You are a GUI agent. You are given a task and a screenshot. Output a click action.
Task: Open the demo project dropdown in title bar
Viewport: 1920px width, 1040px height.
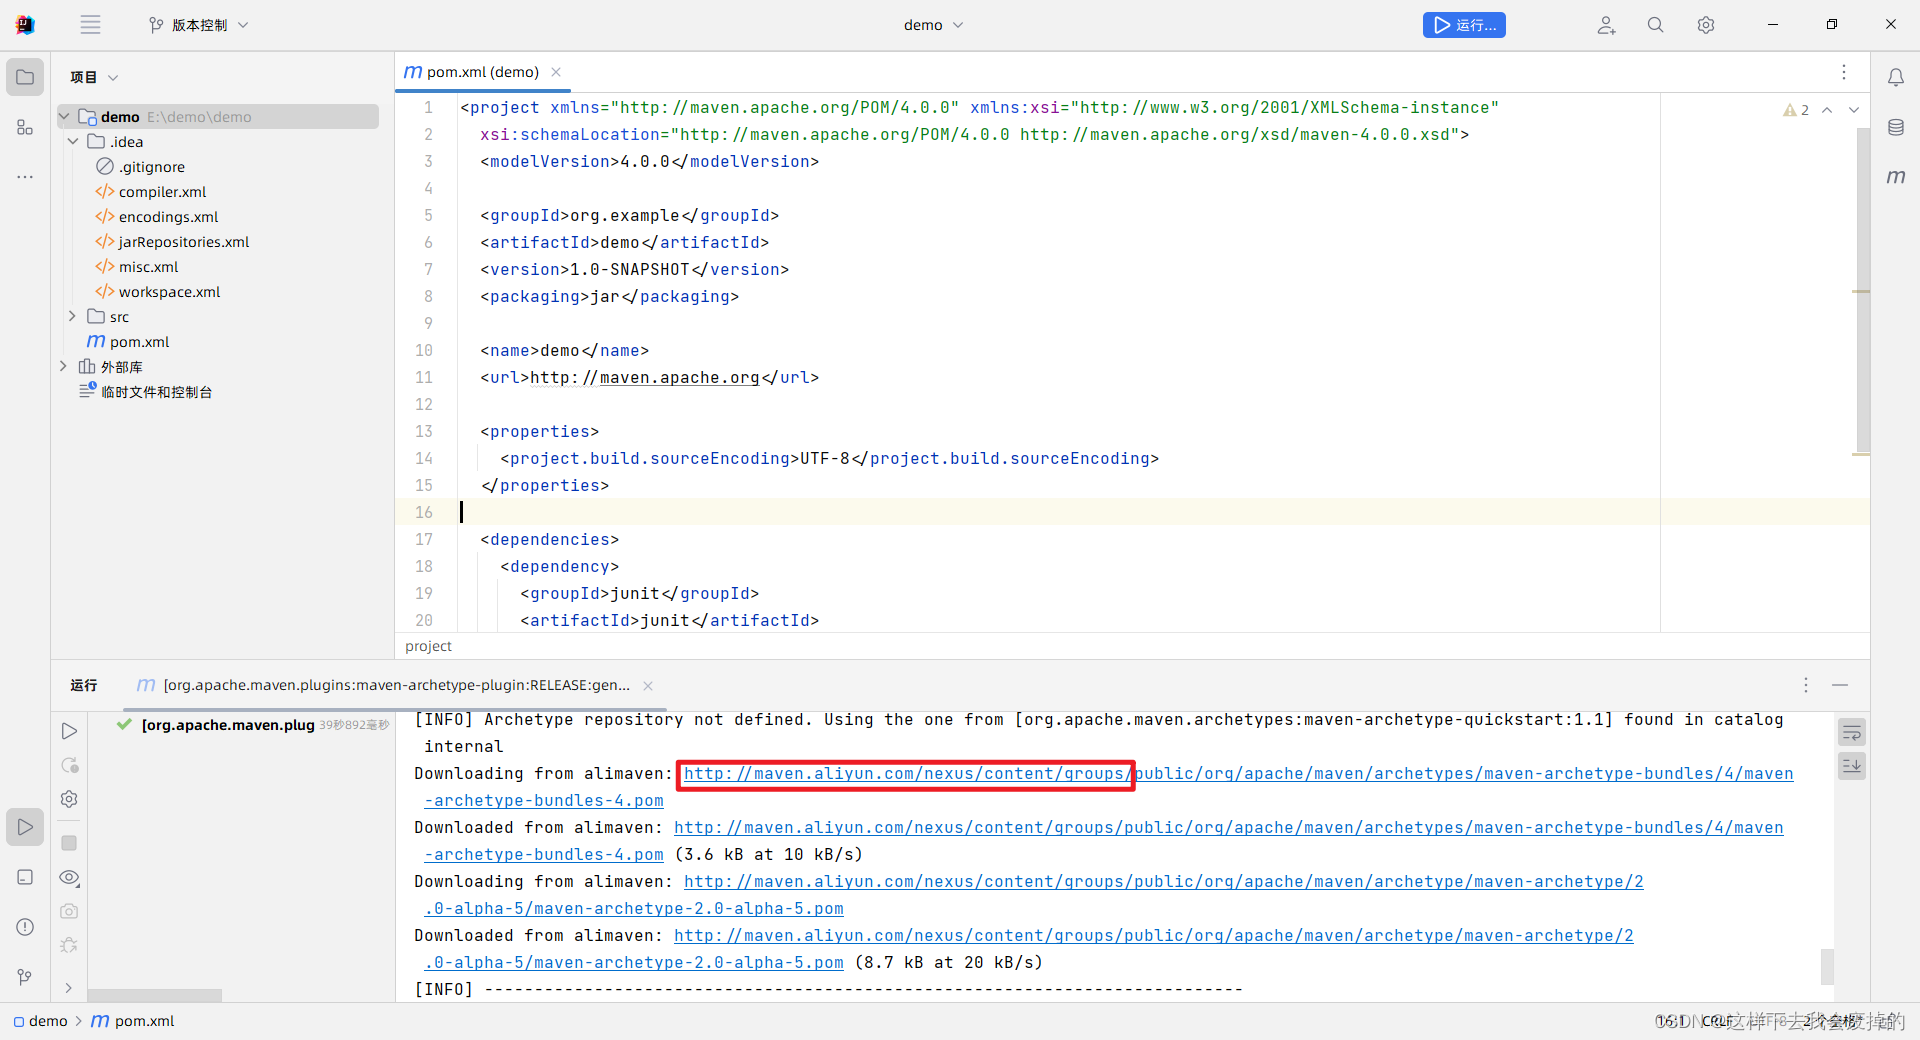(933, 25)
